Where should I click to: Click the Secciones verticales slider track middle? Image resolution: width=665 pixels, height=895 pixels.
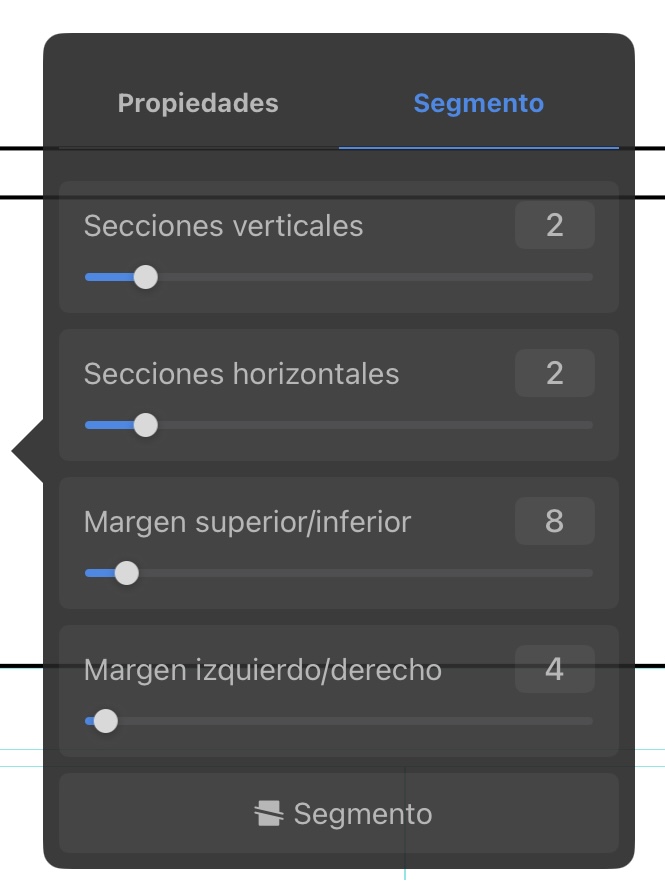point(339,277)
